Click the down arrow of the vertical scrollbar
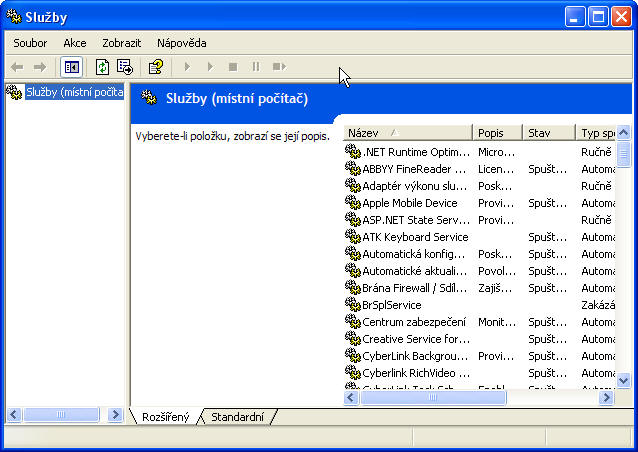 tap(624, 380)
